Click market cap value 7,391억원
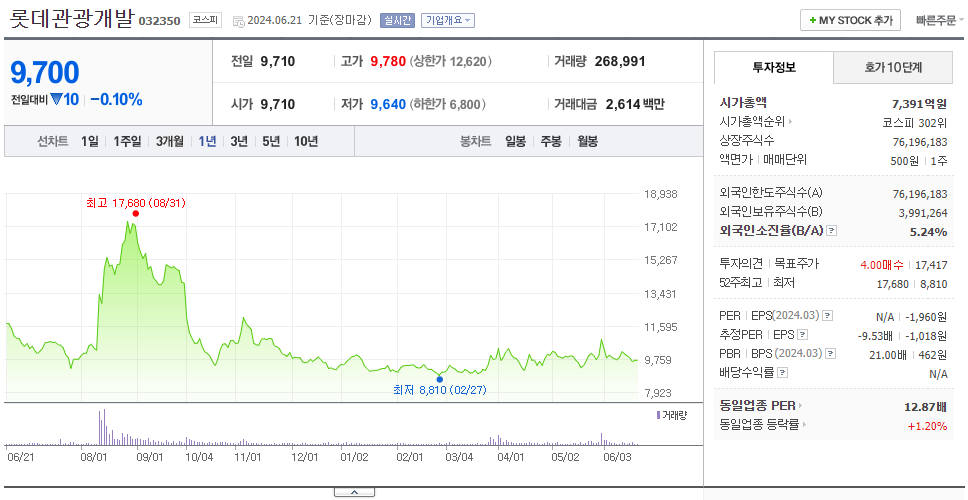Image resolution: width=968 pixels, height=500 pixels. coord(920,104)
